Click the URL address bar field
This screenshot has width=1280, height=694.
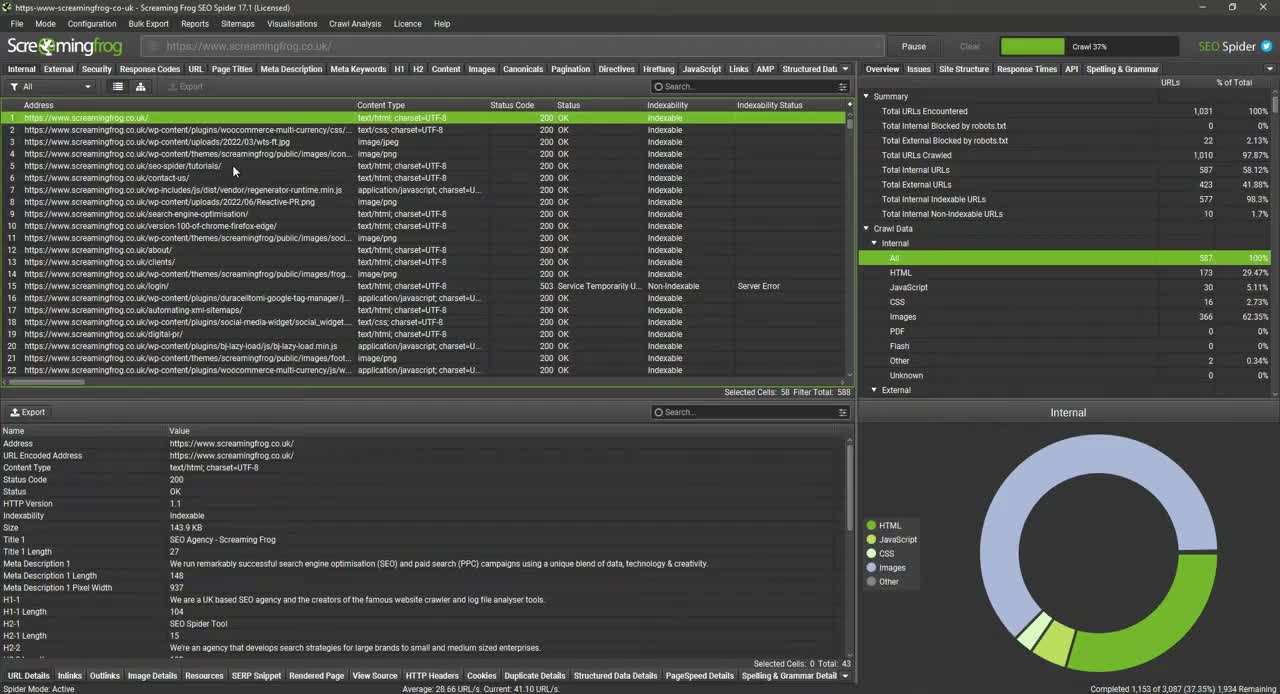(512, 46)
